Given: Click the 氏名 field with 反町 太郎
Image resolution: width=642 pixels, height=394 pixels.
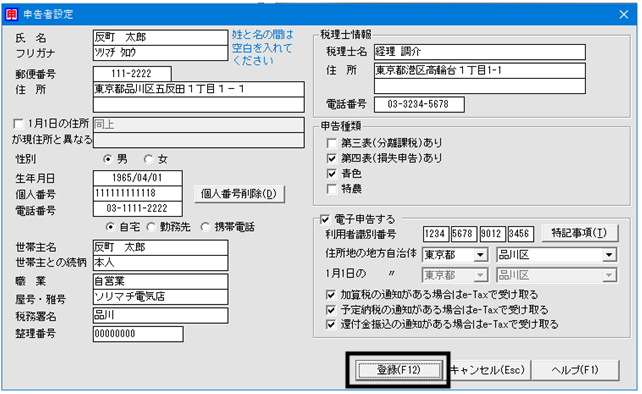Looking at the screenshot, I should coord(160,37).
